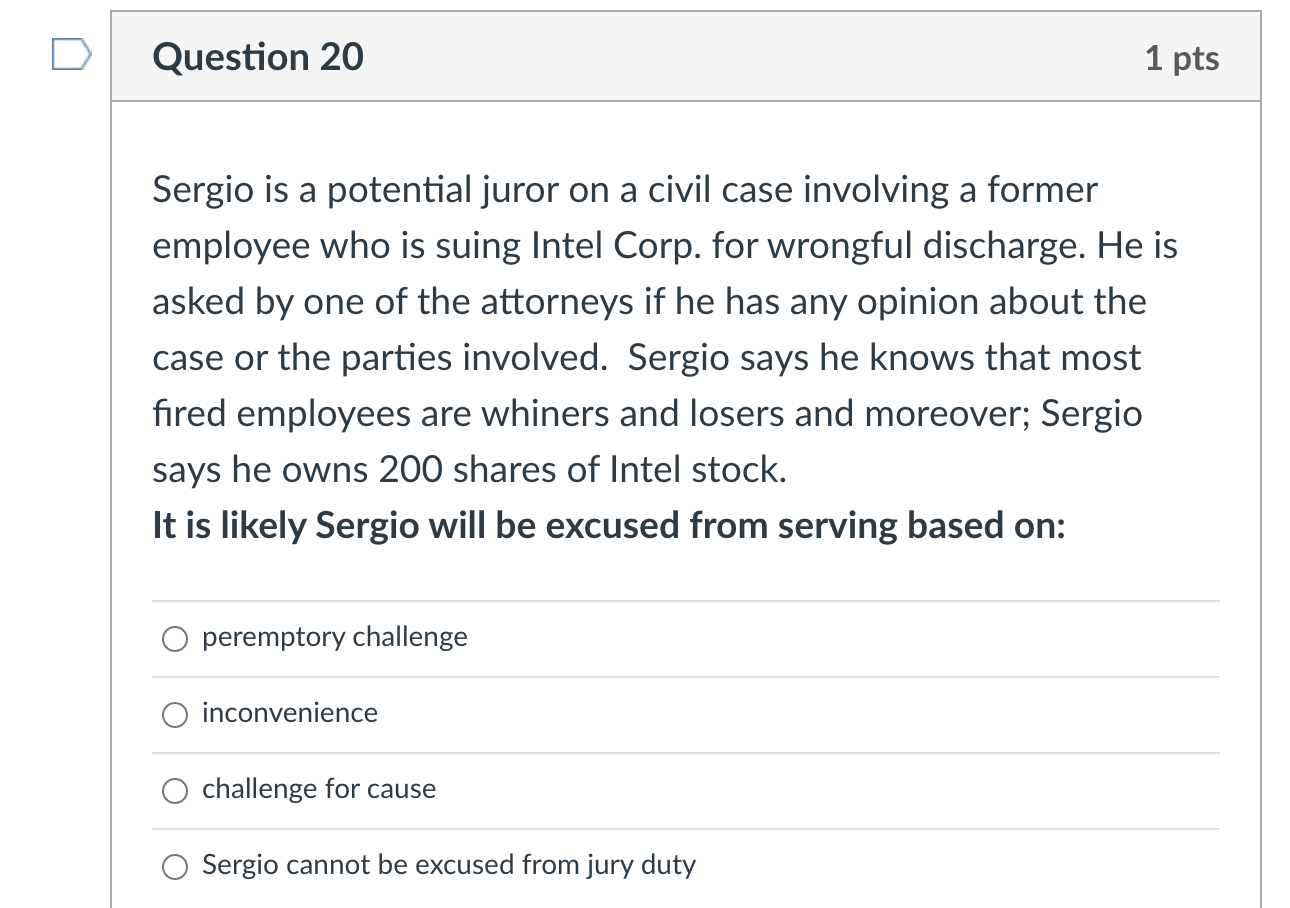Click the '1 pts' point value label

pyautogui.click(x=1184, y=58)
